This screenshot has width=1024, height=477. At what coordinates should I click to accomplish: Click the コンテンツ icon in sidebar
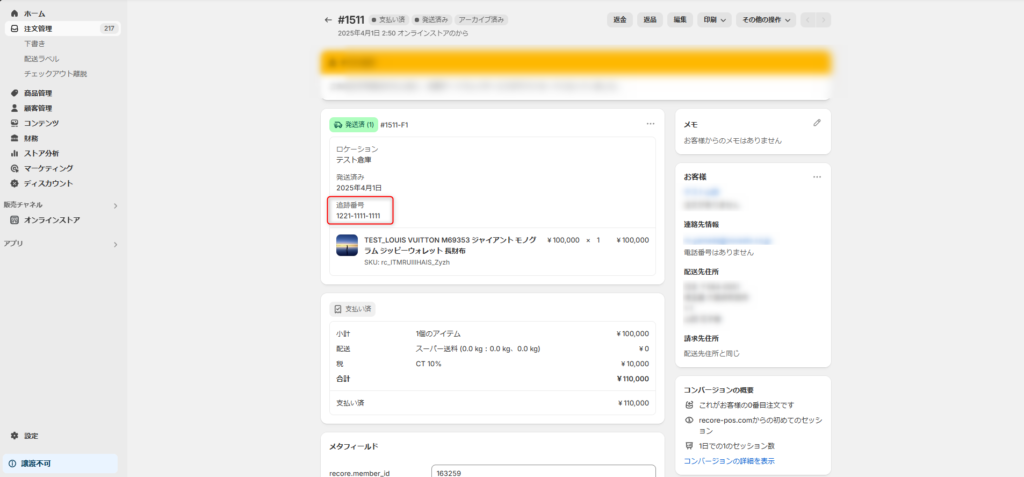pyautogui.click(x=14, y=123)
